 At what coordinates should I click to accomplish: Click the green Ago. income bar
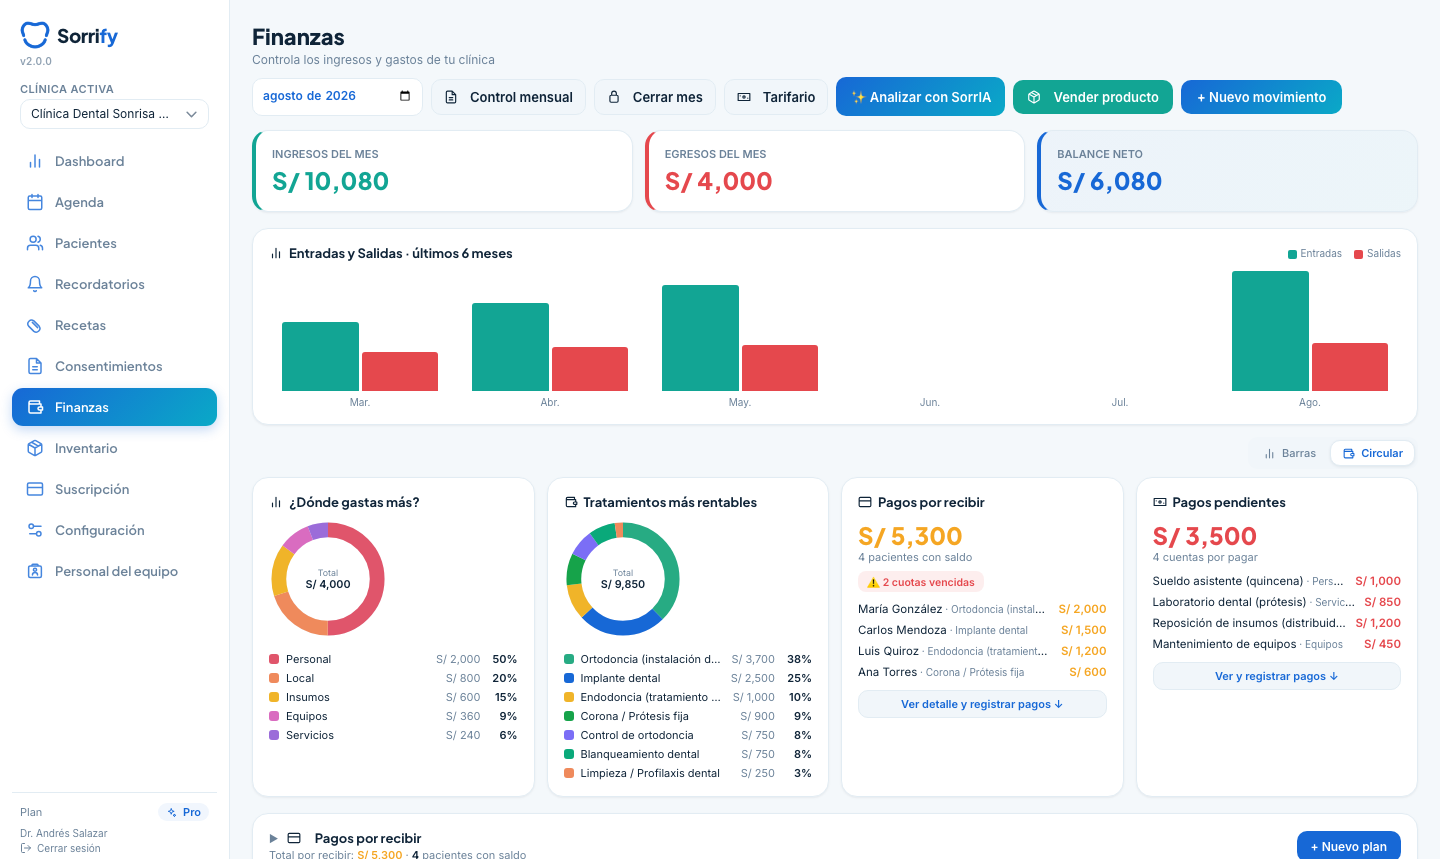pyautogui.click(x=1270, y=331)
